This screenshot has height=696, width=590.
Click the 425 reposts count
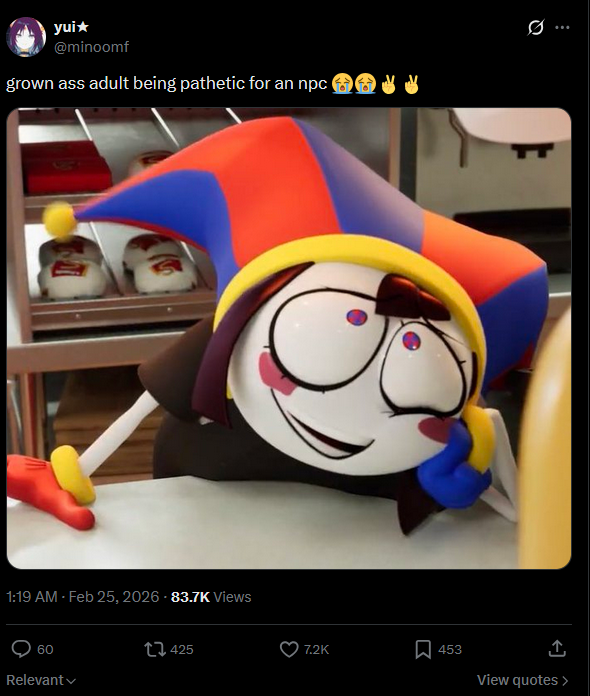[x=182, y=649]
